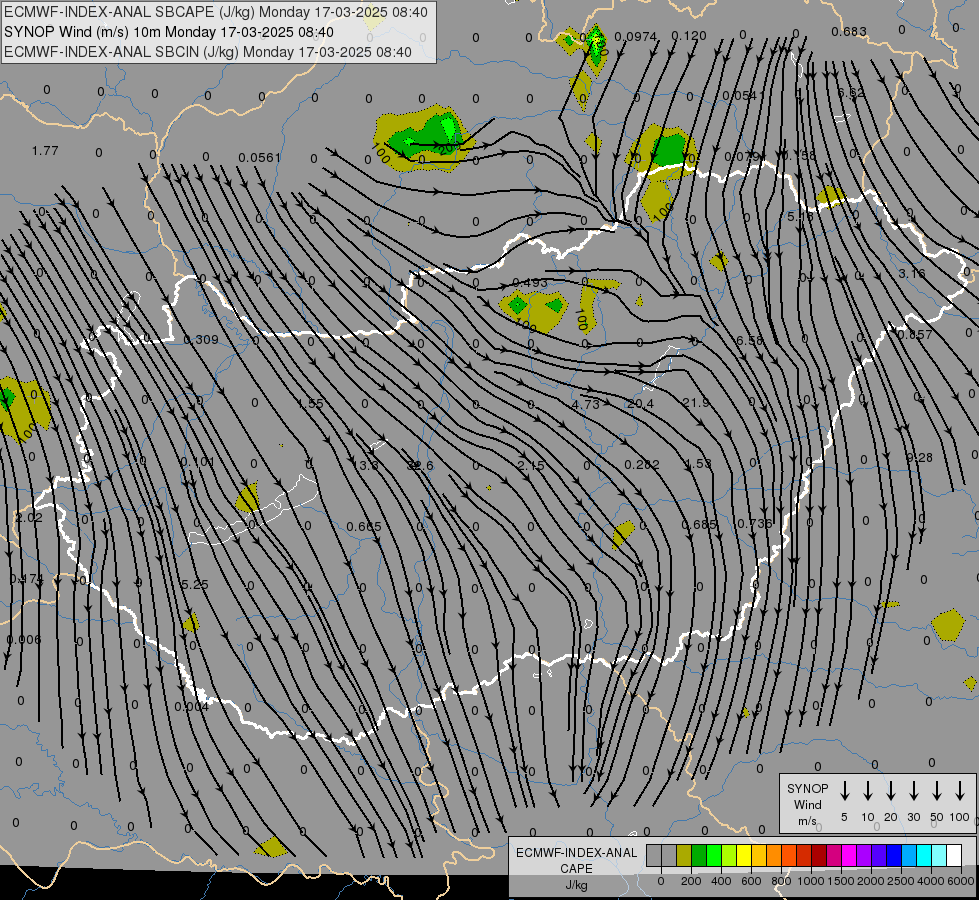Select the olive swatch in the CAPE legend

[684, 856]
